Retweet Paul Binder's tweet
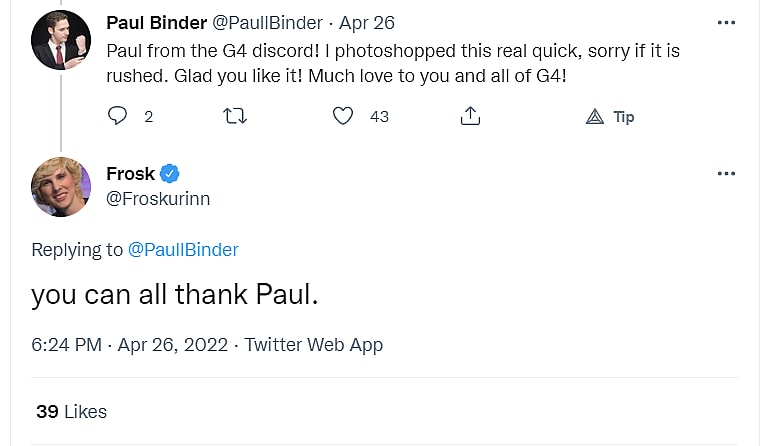The image size is (768, 446). [233, 117]
